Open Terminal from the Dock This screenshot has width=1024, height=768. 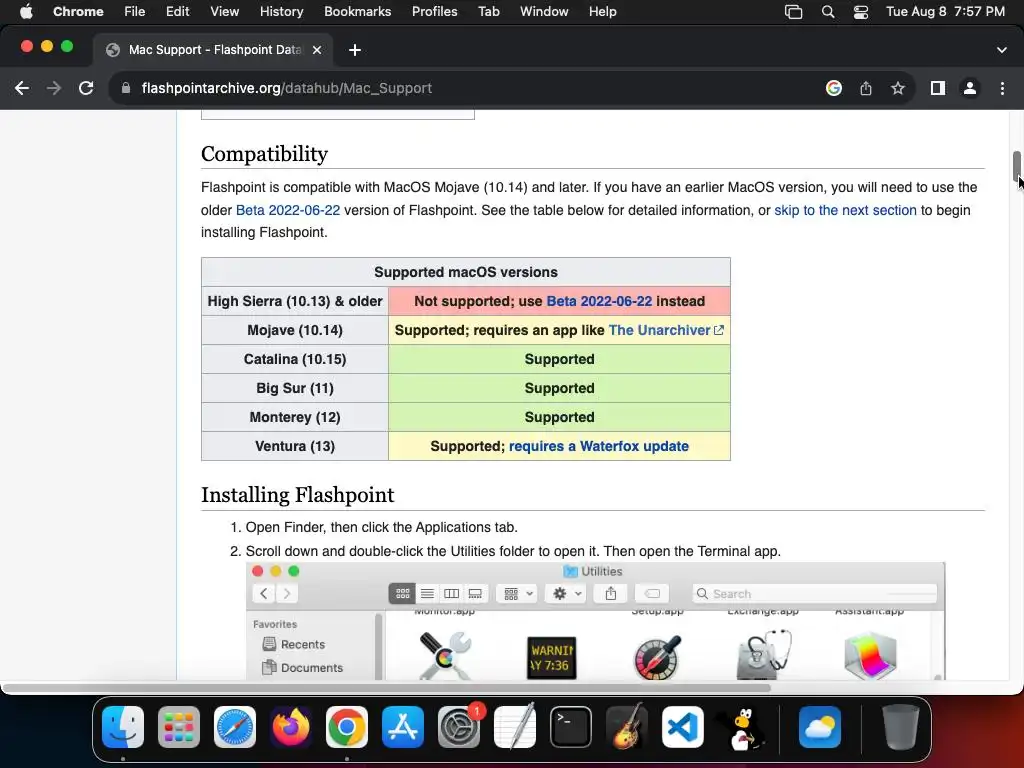pyautogui.click(x=571, y=727)
